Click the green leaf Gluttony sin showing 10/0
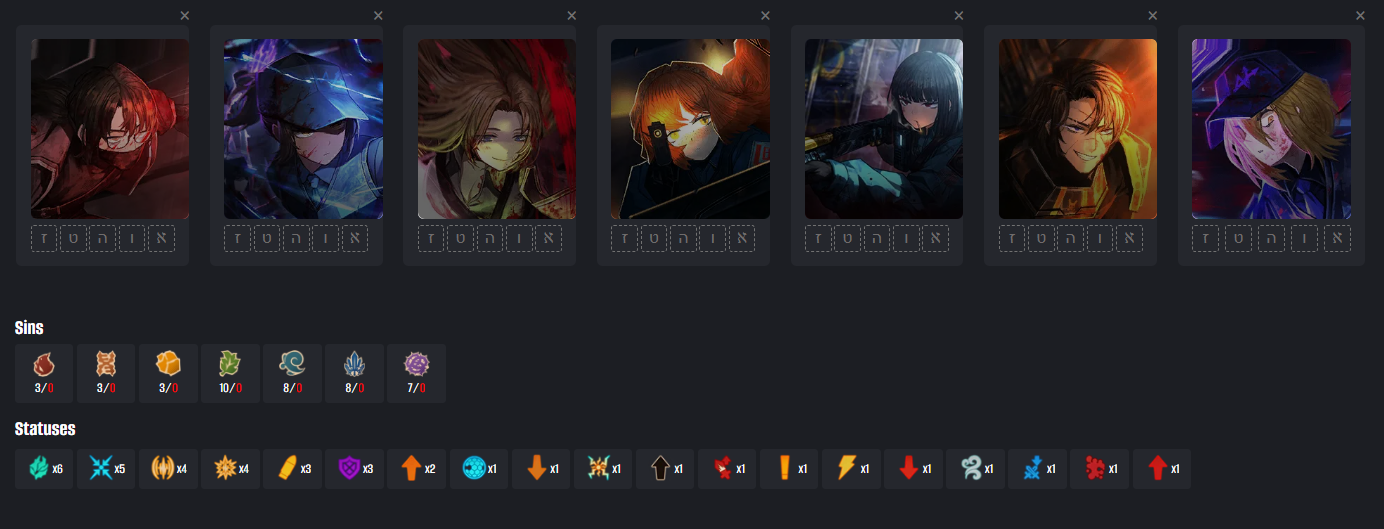The image size is (1384, 529). pyautogui.click(x=230, y=373)
